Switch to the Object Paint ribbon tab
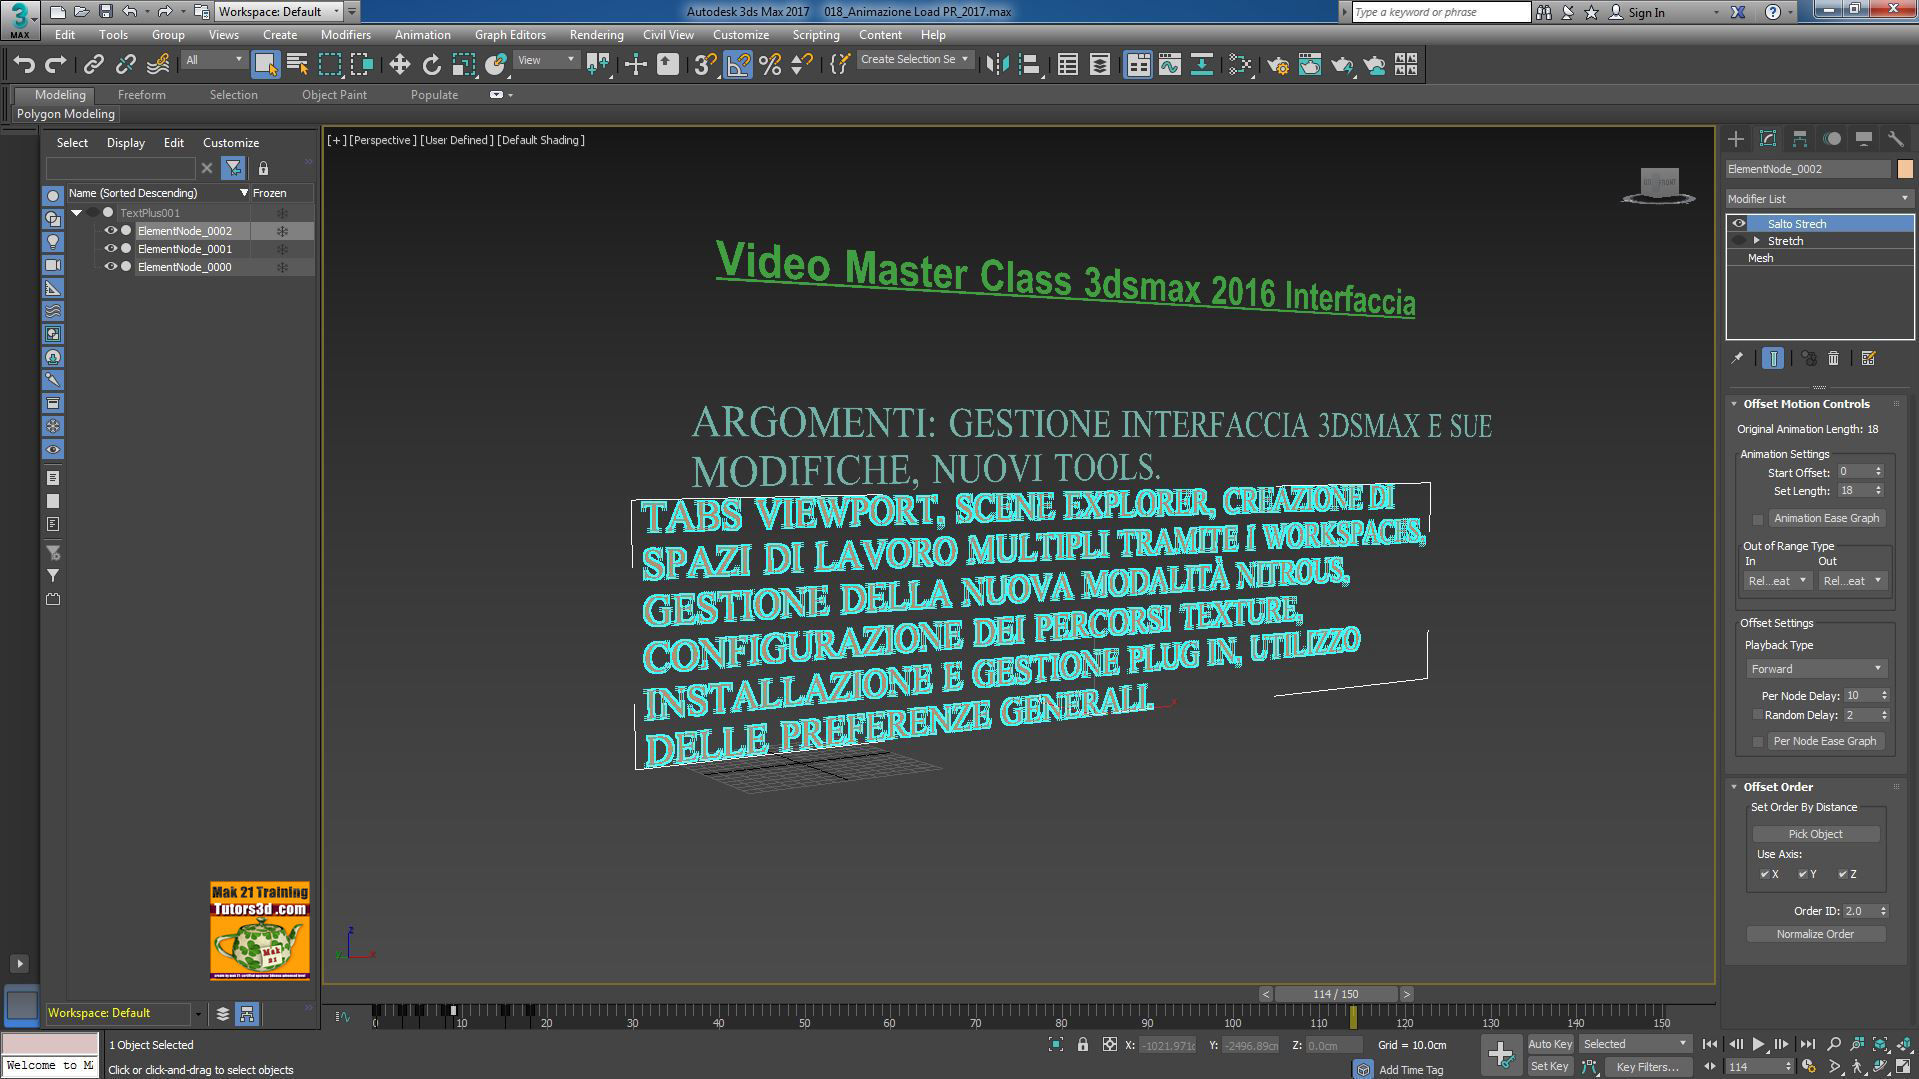 tap(334, 95)
